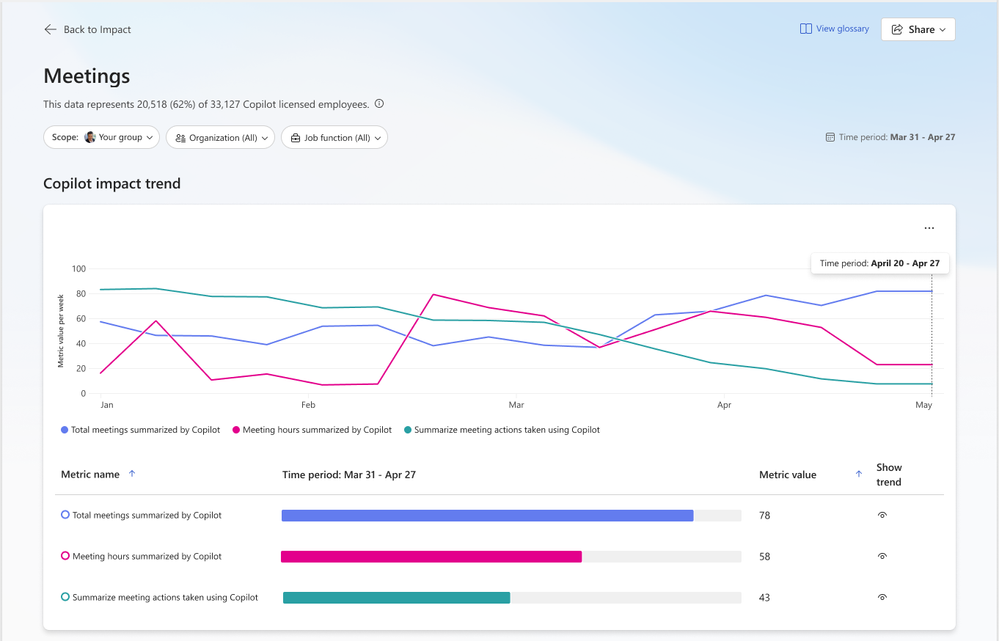Screen dimensions: 999x641
Task: Open the Share dropdown button
Action: (918, 29)
